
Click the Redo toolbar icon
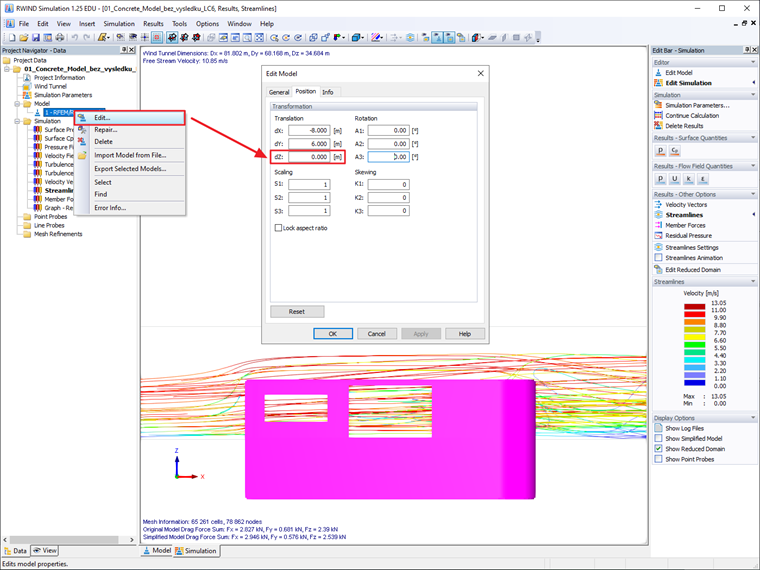(86, 37)
